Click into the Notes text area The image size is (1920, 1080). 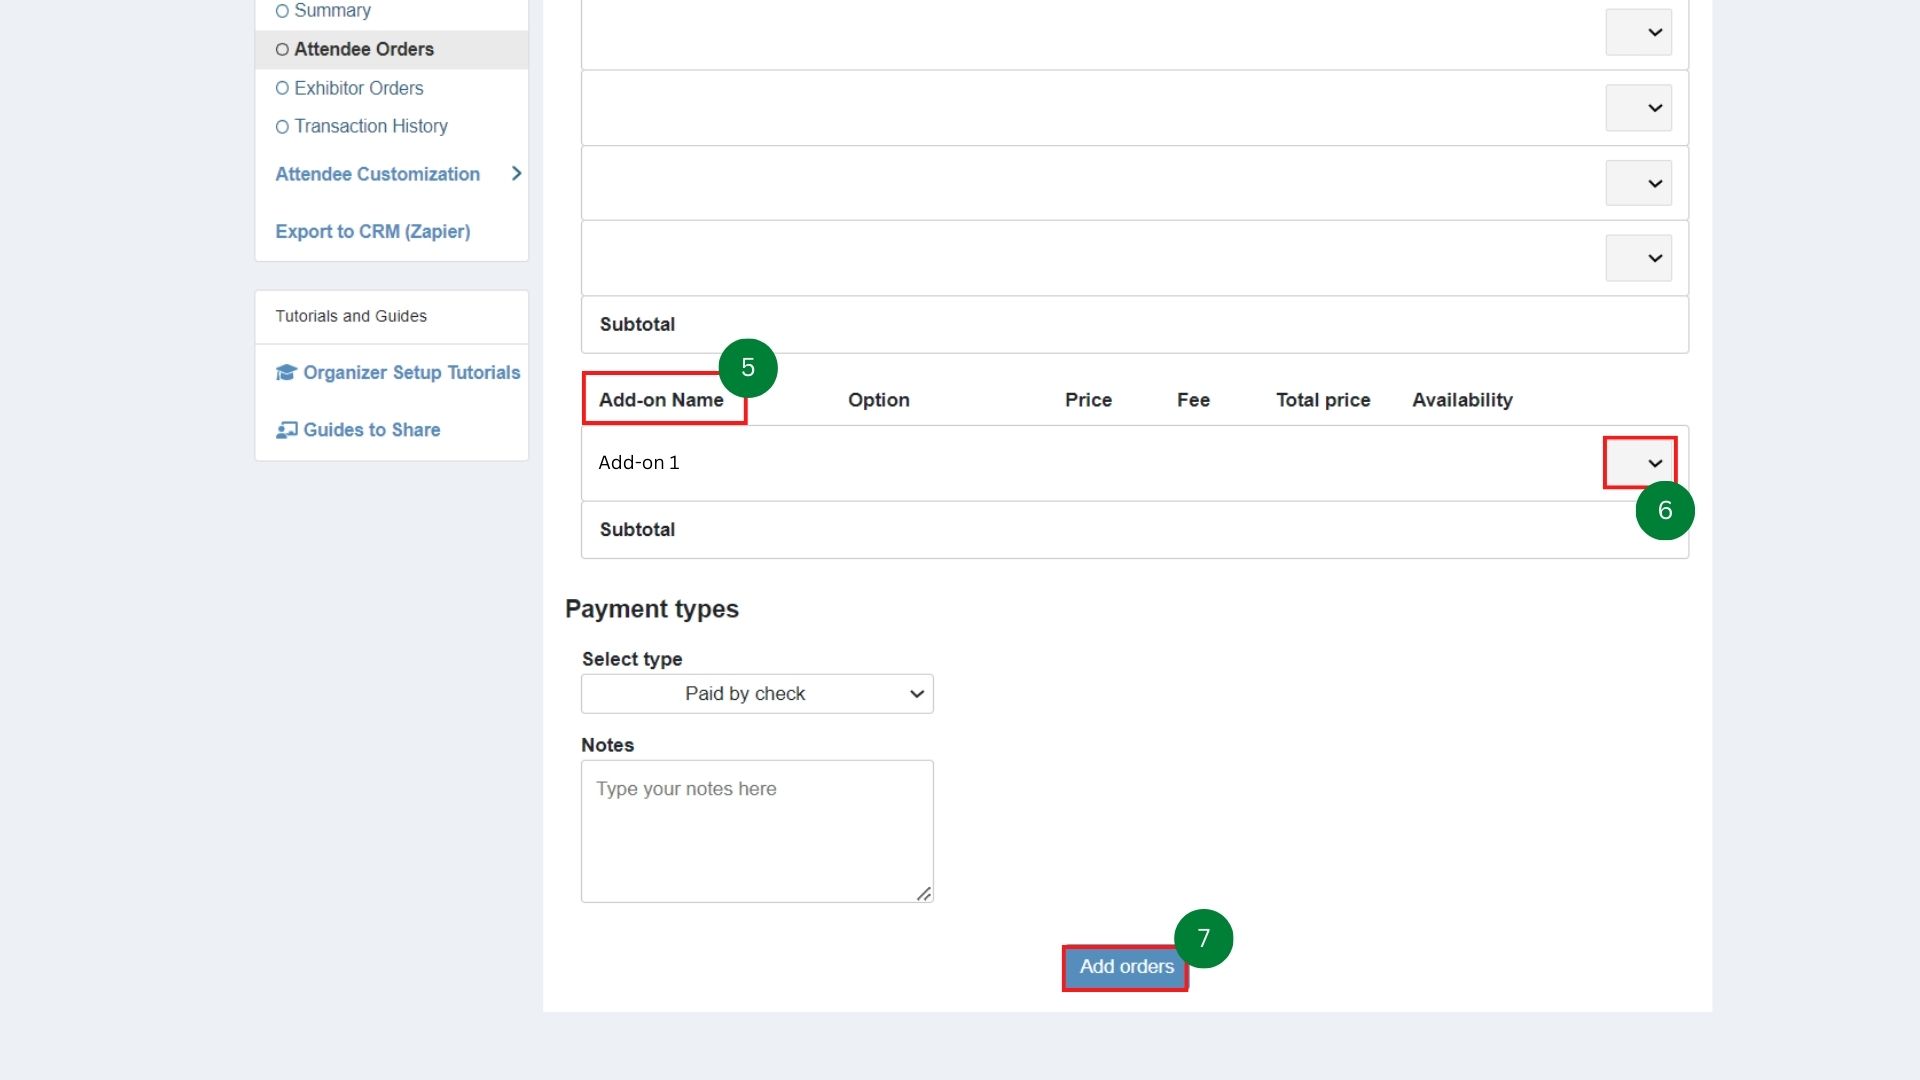point(756,830)
